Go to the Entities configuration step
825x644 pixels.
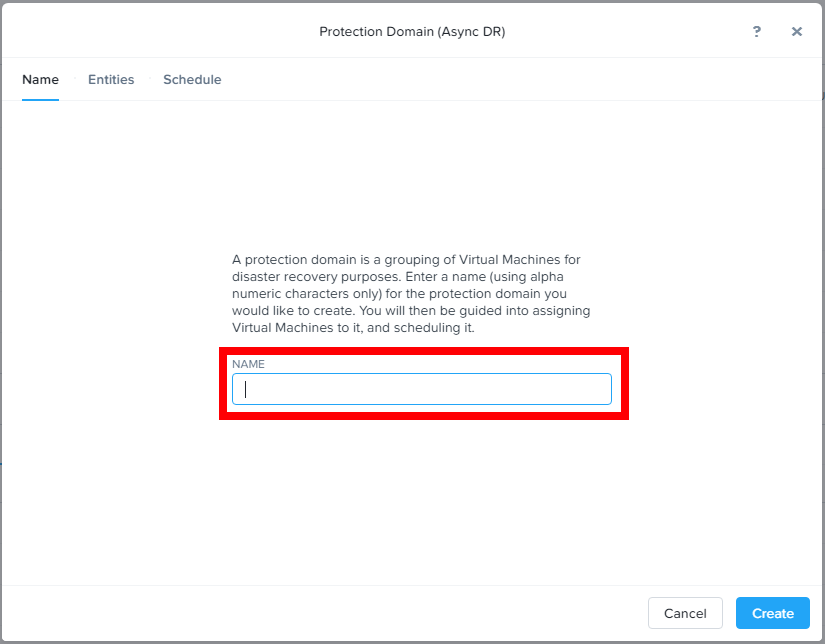point(111,79)
